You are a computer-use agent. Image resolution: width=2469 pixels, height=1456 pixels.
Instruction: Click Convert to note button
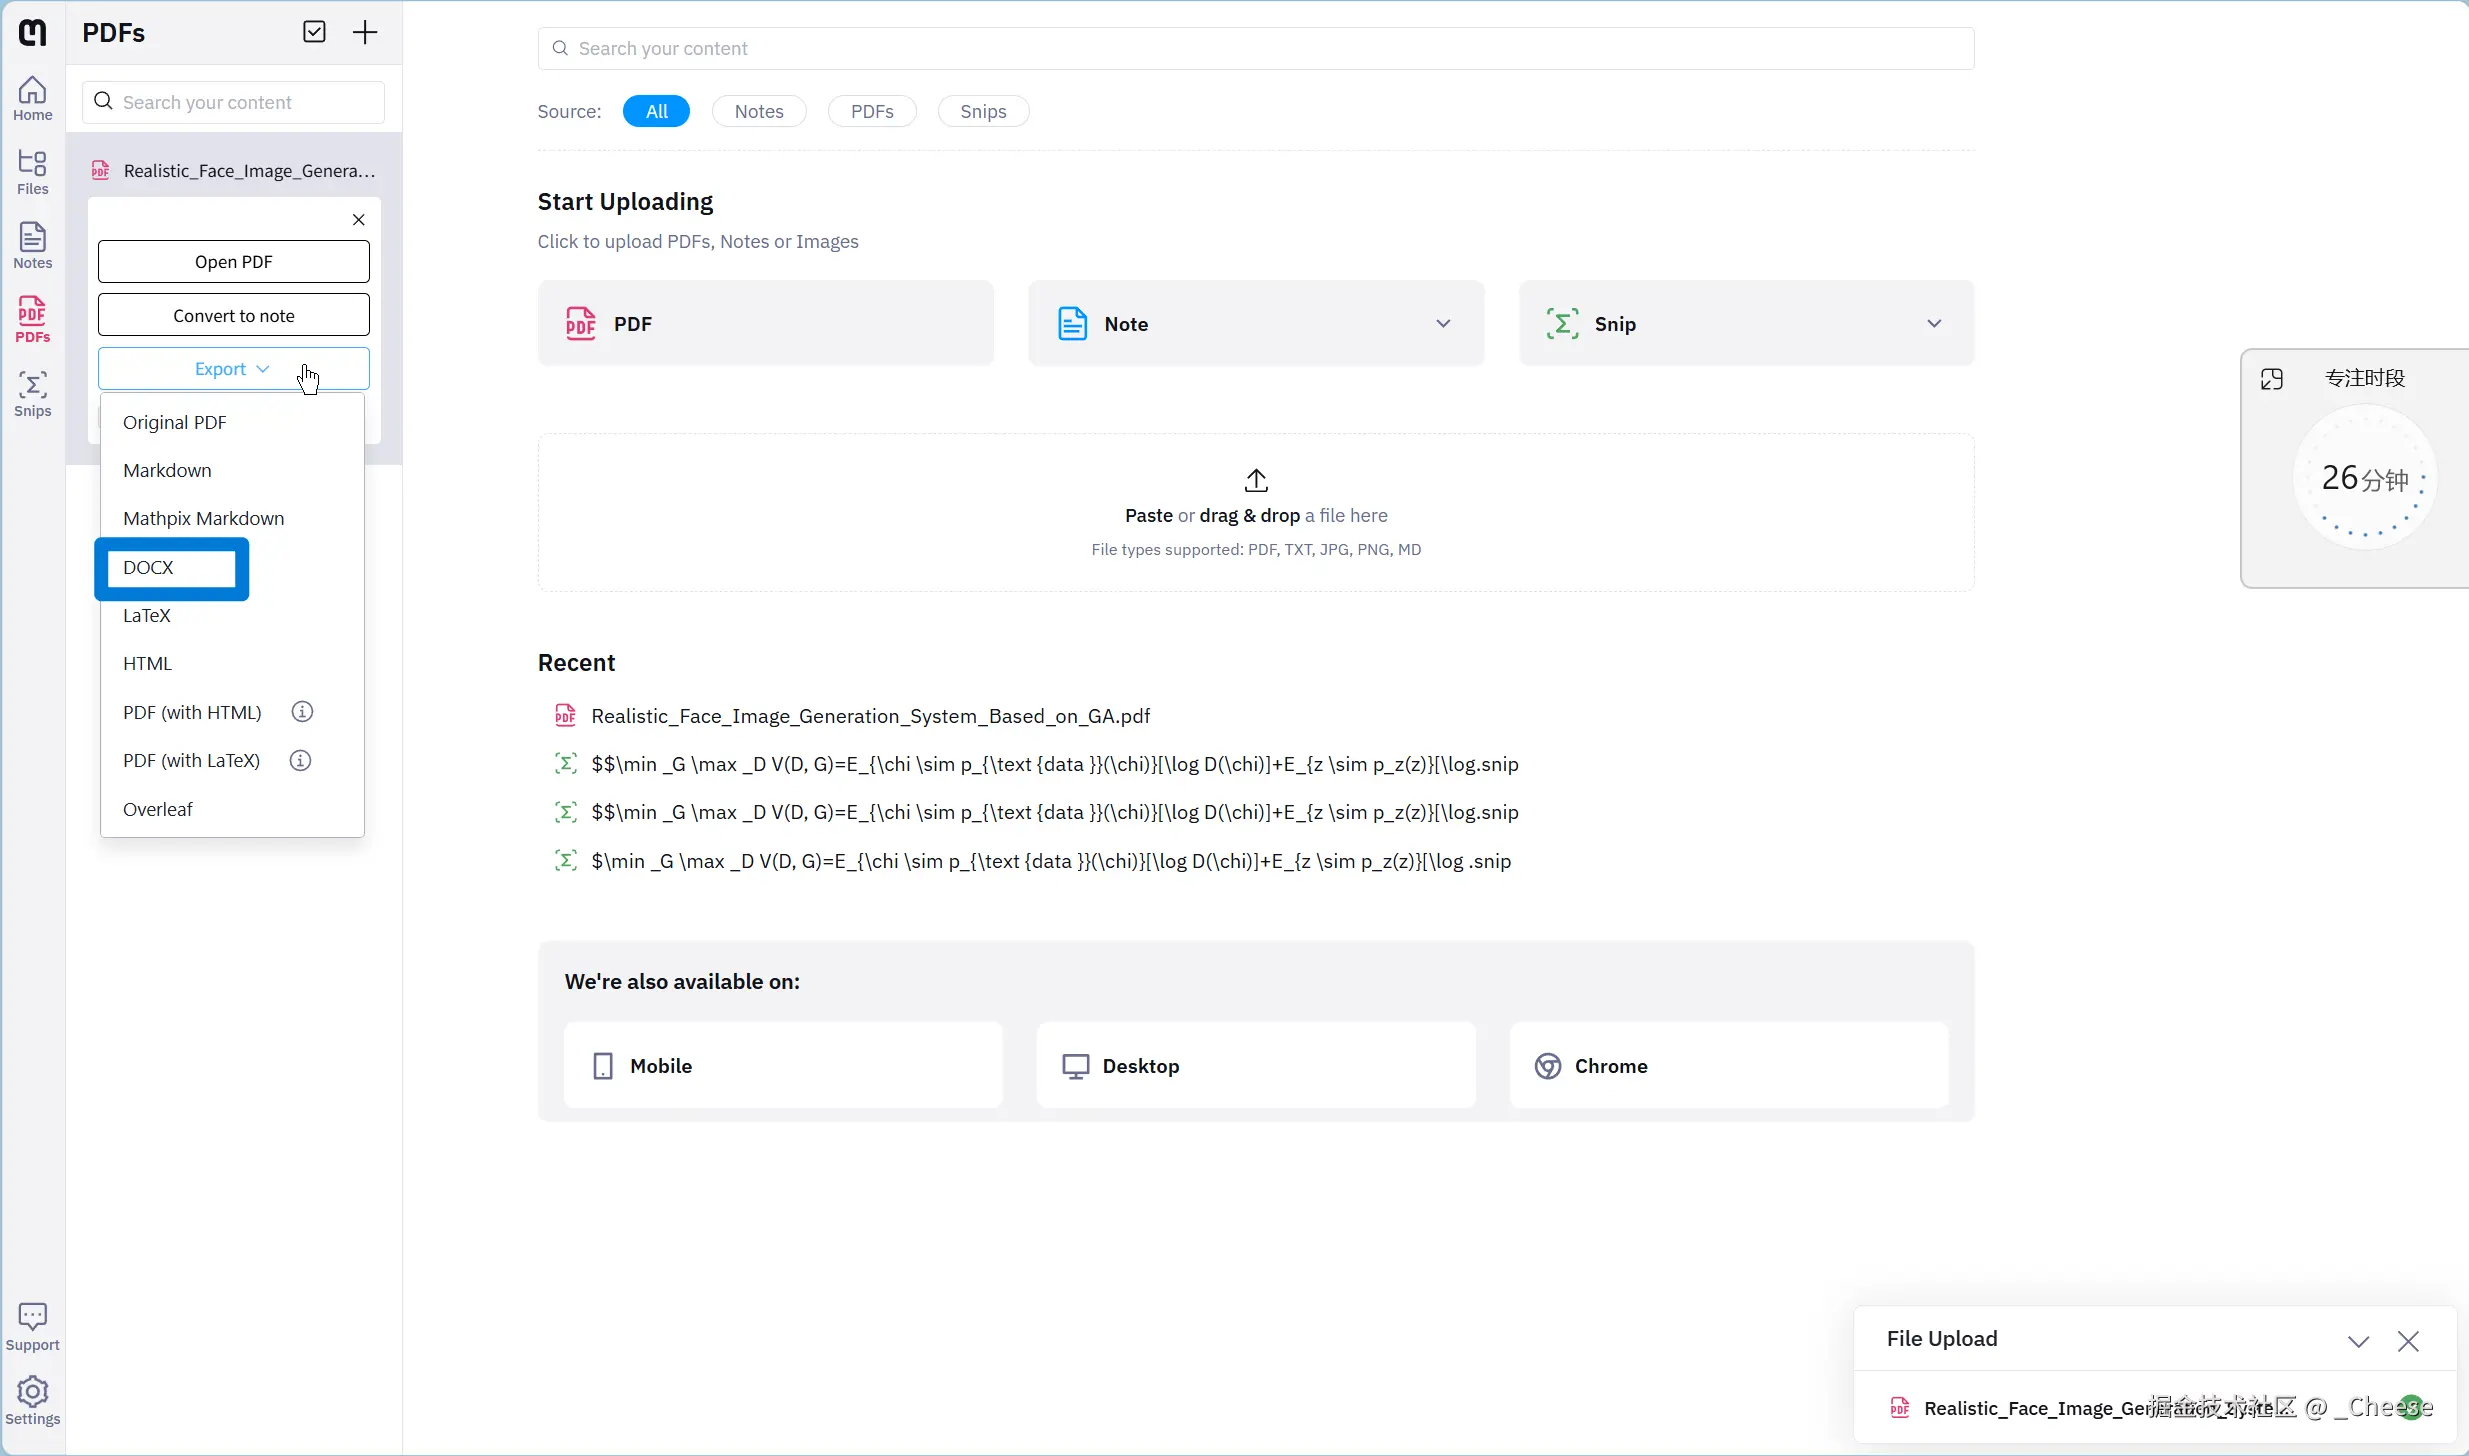coord(233,316)
